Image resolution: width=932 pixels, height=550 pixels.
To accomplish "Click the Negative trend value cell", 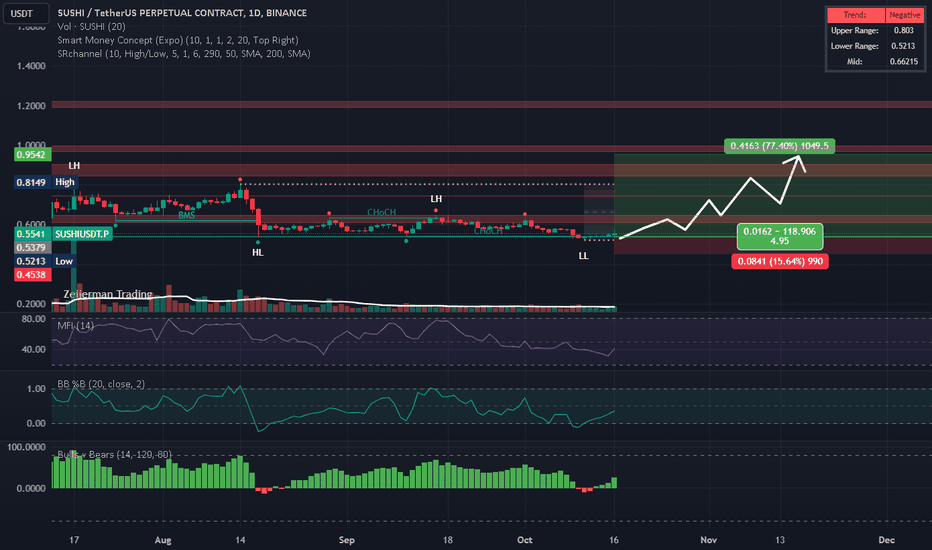I will 904,15.
